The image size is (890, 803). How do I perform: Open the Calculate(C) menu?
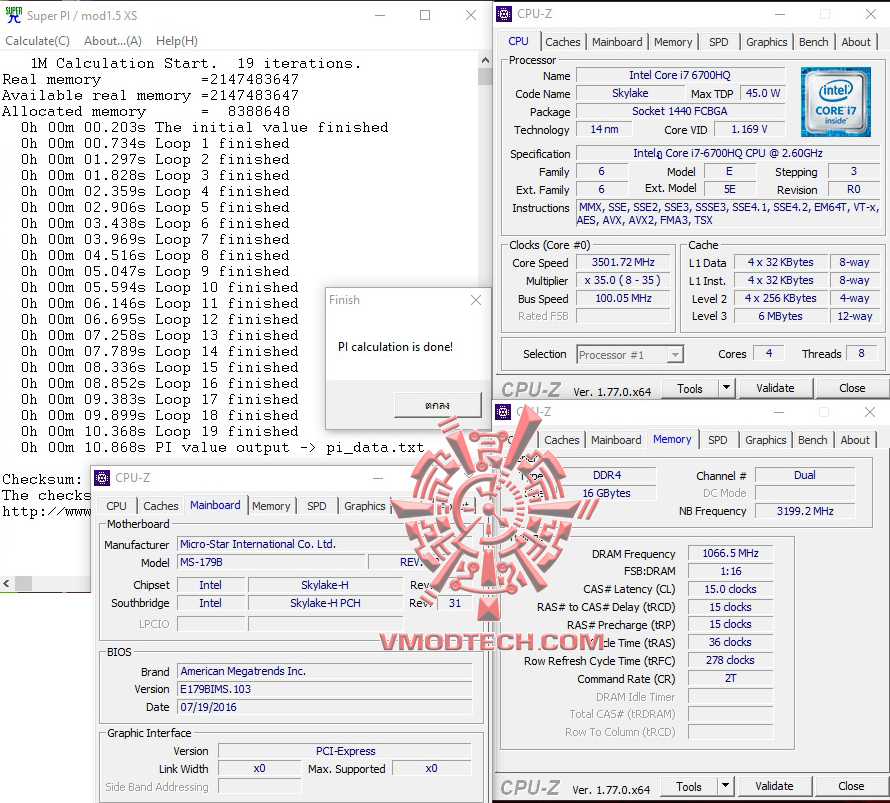pyautogui.click(x=37, y=41)
